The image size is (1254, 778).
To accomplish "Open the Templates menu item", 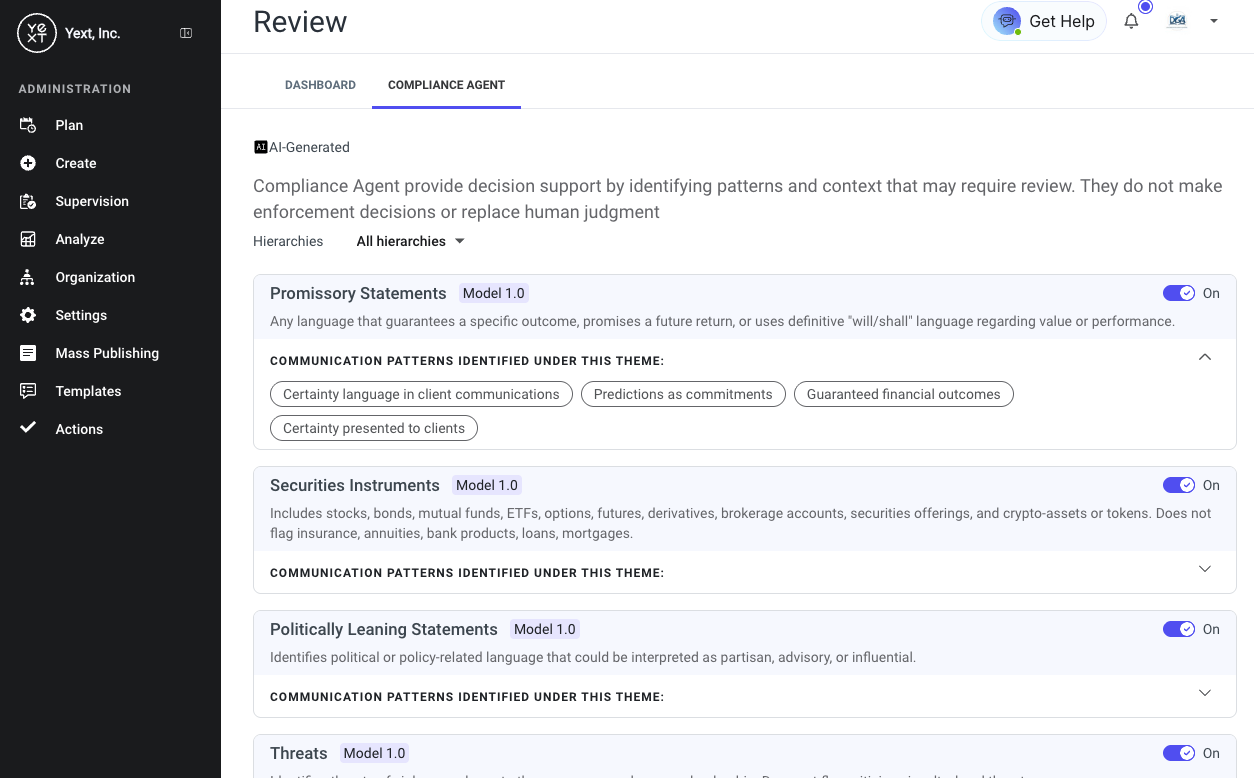I will coord(88,391).
